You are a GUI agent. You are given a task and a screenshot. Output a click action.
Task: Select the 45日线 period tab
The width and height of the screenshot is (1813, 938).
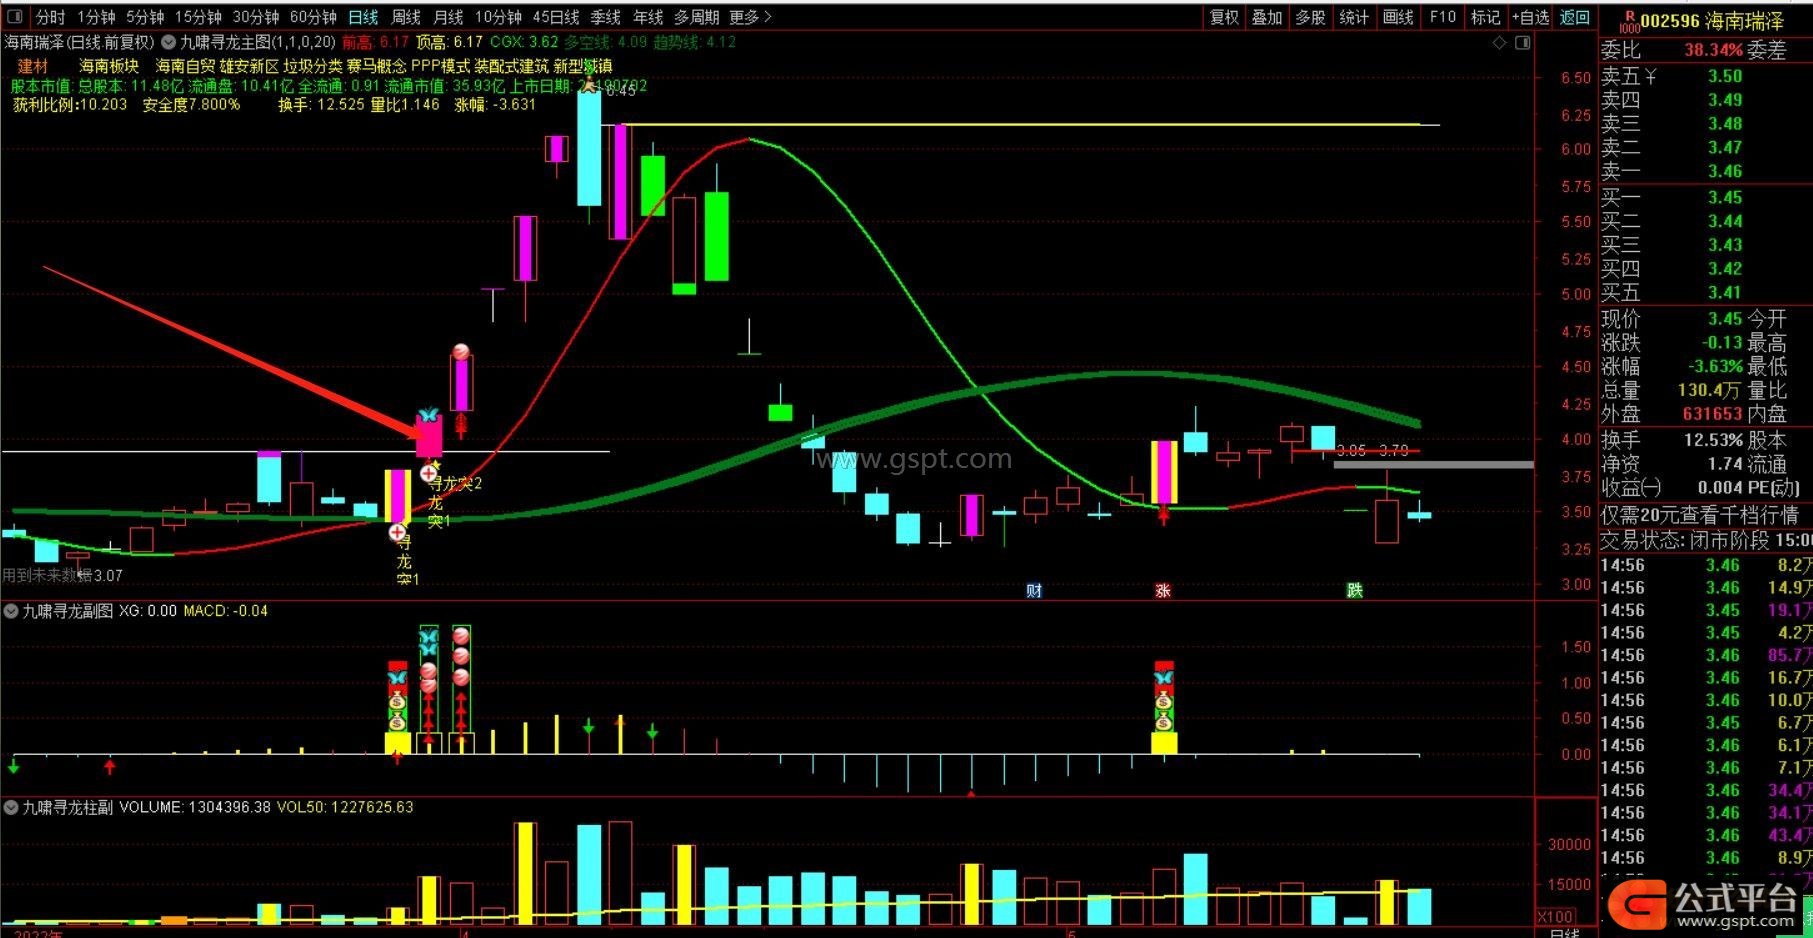[556, 17]
